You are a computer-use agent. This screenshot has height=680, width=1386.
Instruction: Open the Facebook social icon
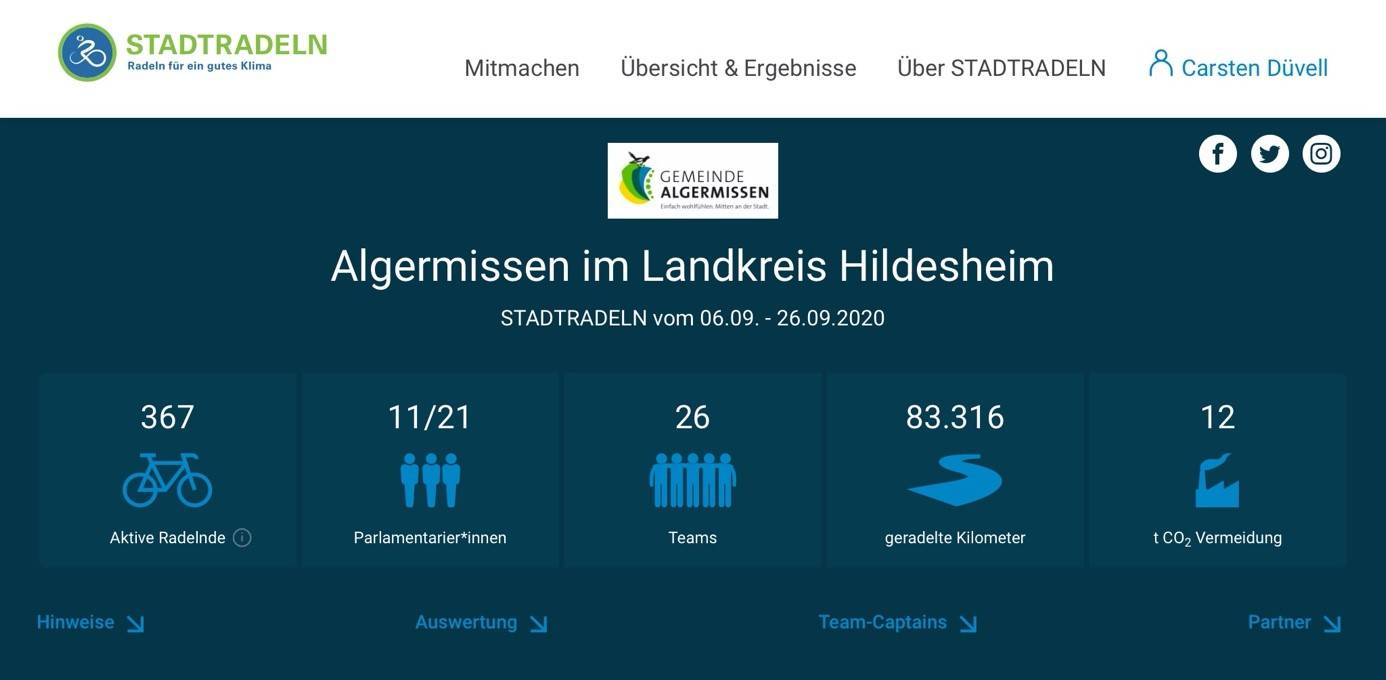point(1217,154)
